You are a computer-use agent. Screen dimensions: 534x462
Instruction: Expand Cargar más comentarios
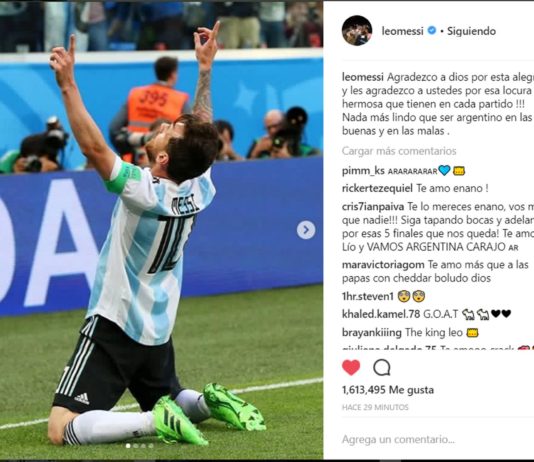(x=399, y=151)
